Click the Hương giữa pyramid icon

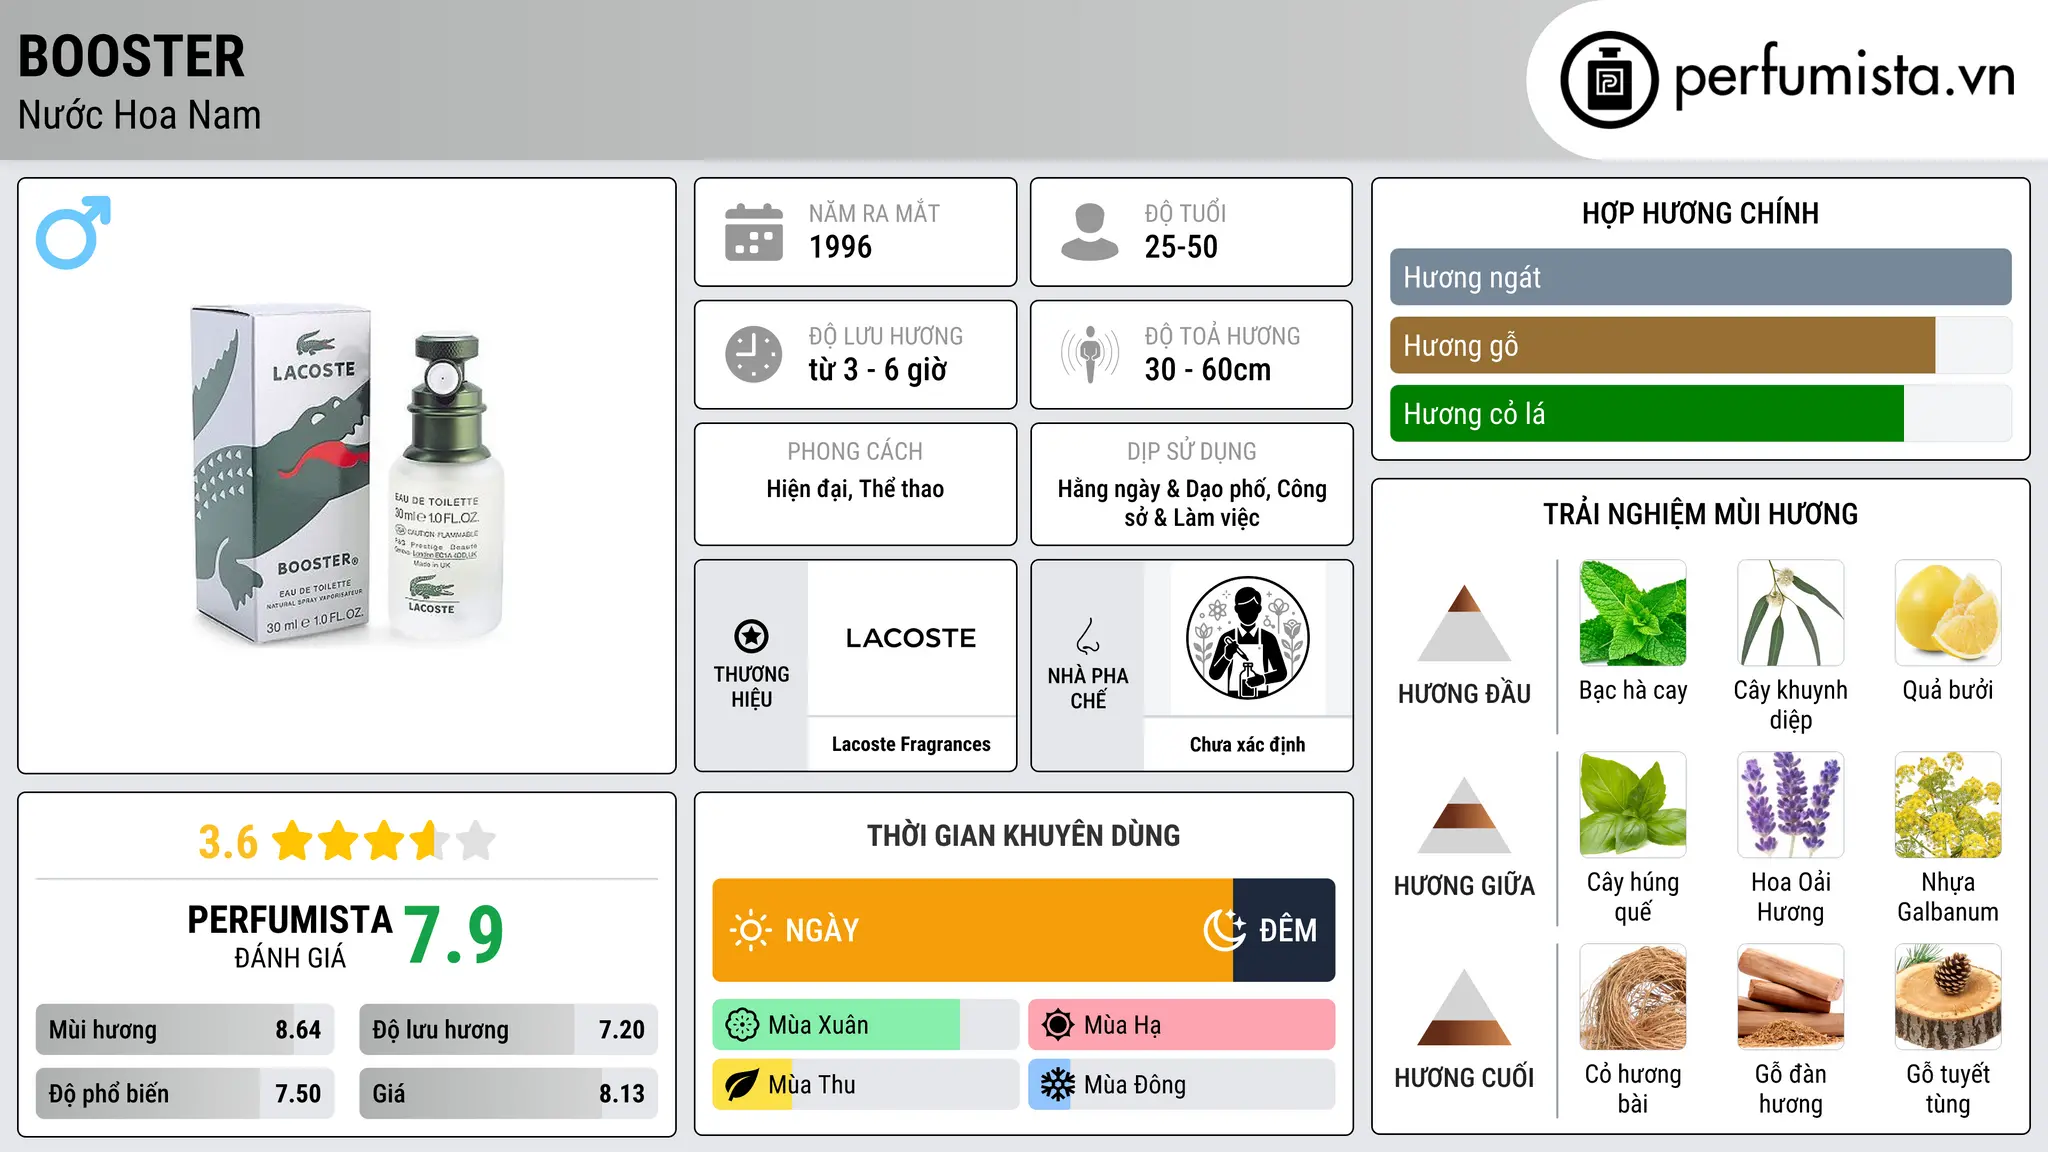[1464, 815]
